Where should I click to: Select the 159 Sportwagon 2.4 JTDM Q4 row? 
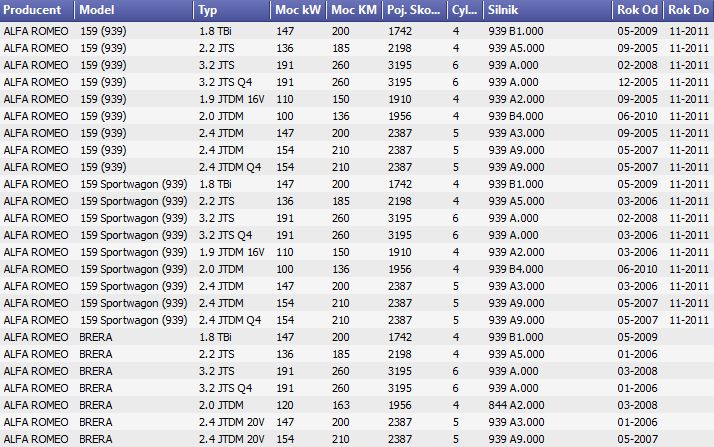(357, 320)
